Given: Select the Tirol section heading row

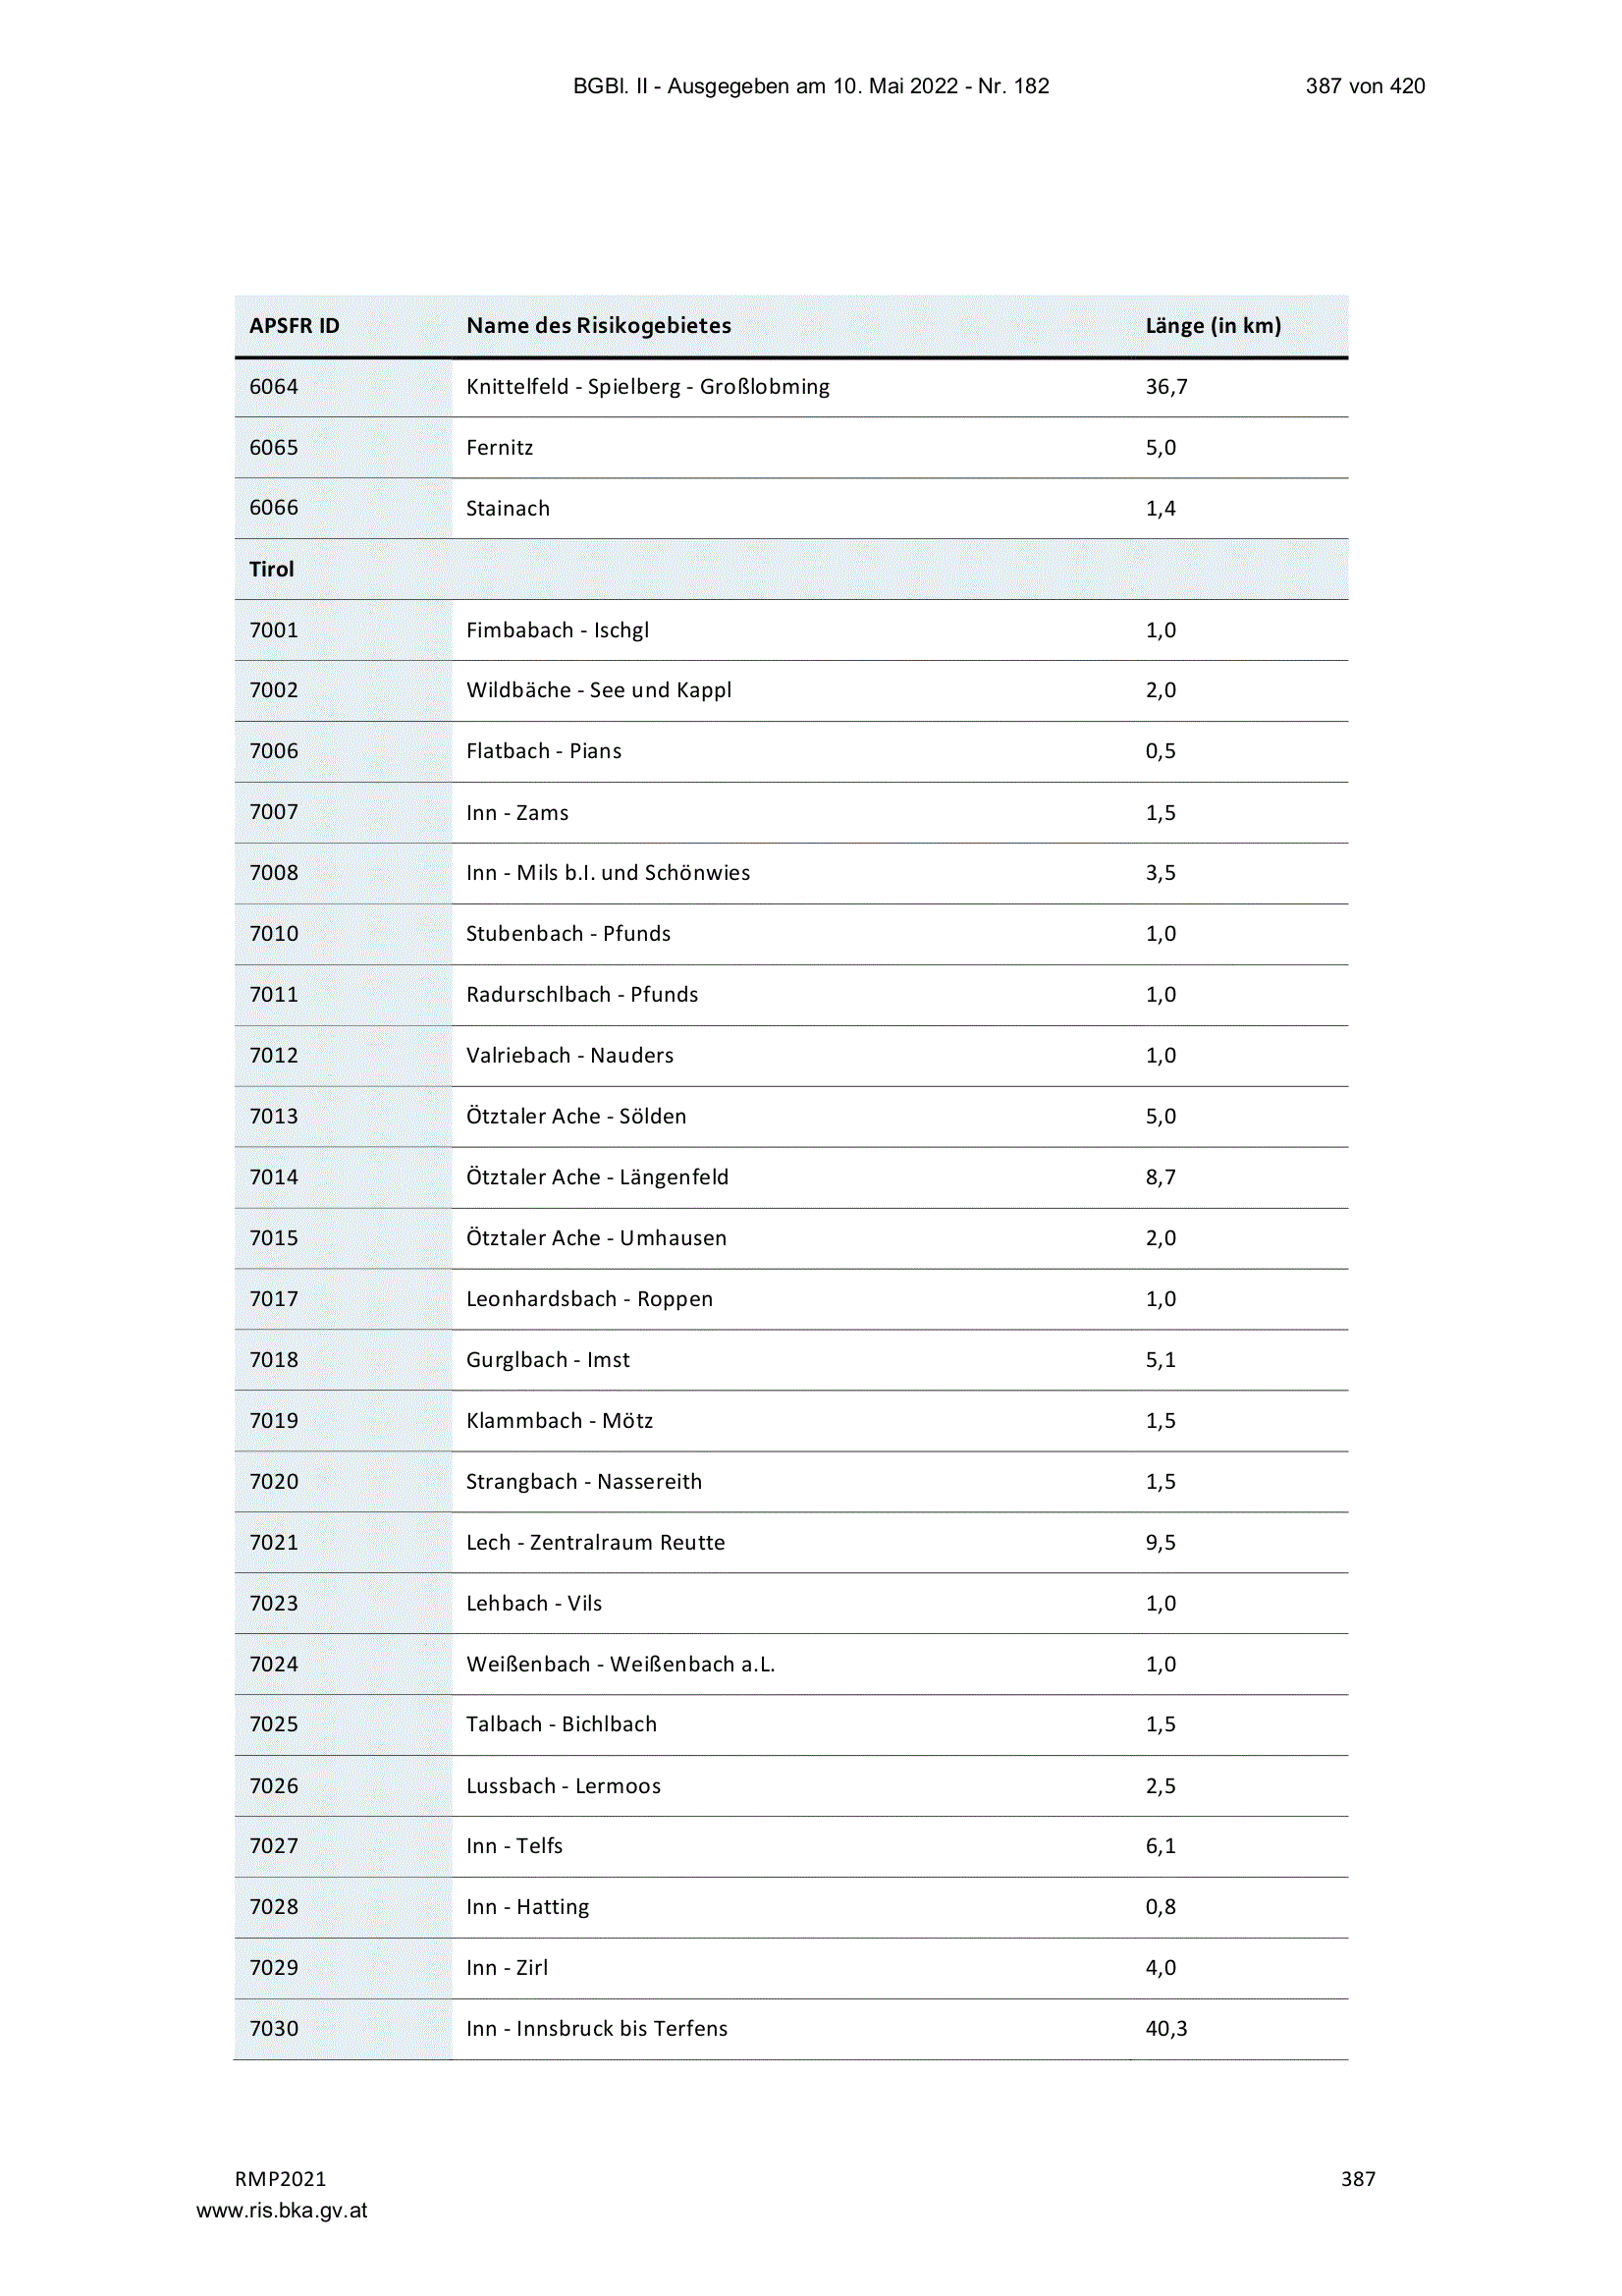Looking at the screenshot, I should pos(791,569).
